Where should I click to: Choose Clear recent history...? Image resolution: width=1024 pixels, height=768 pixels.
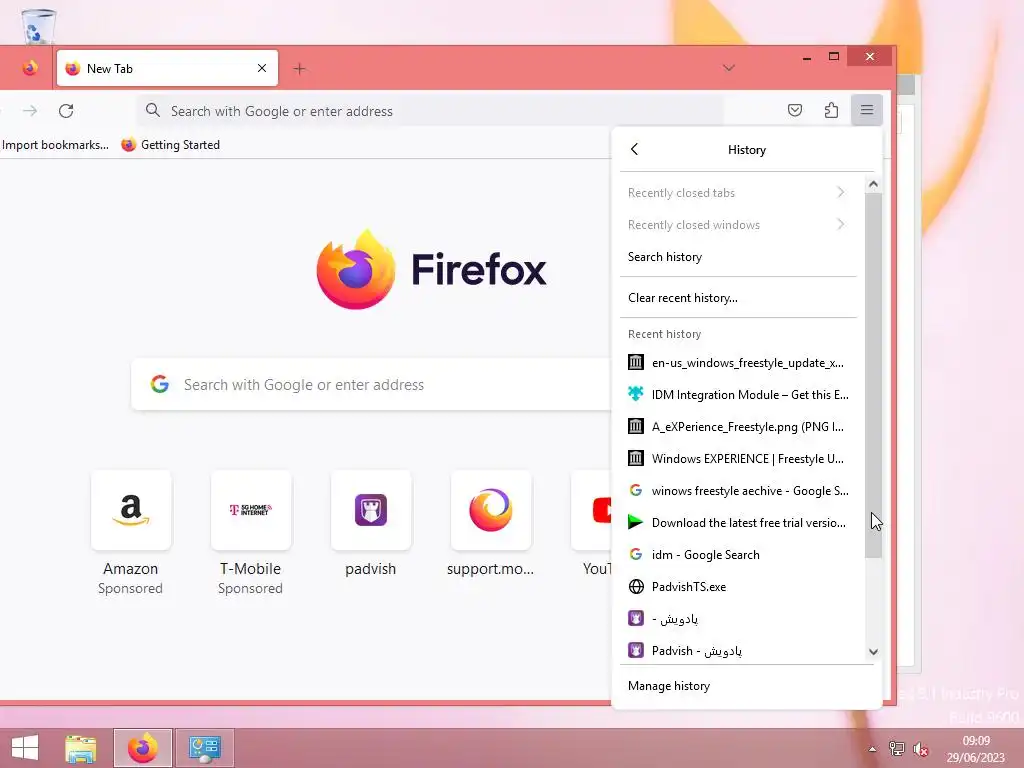[x=737, y=298]
